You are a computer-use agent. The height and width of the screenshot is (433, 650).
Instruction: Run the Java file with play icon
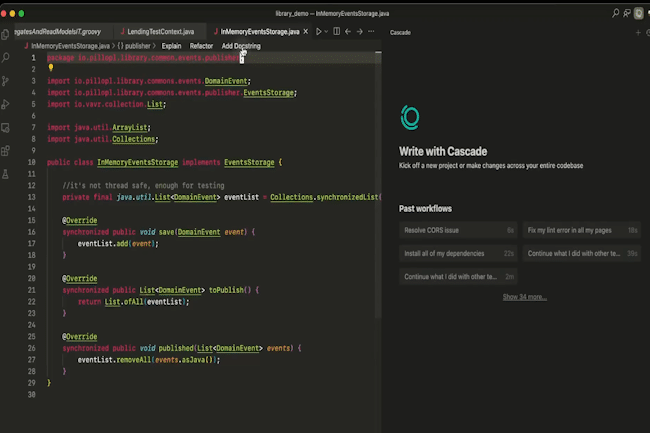pyautogui.click(x=318, y=31)
